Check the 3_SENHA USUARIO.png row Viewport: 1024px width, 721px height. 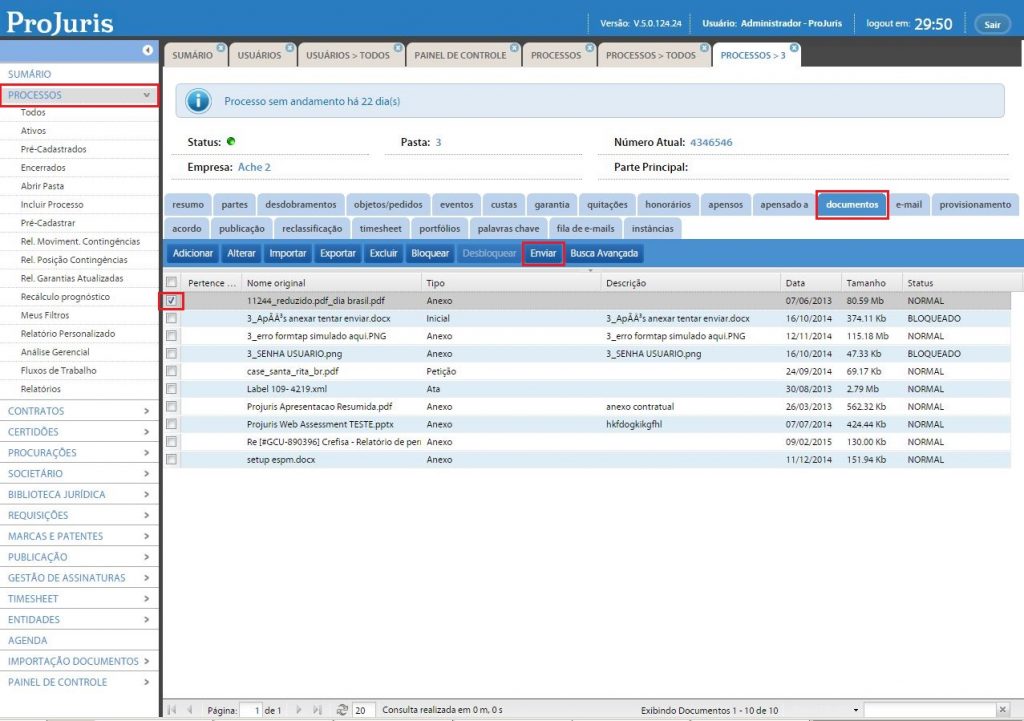[171, 353]
